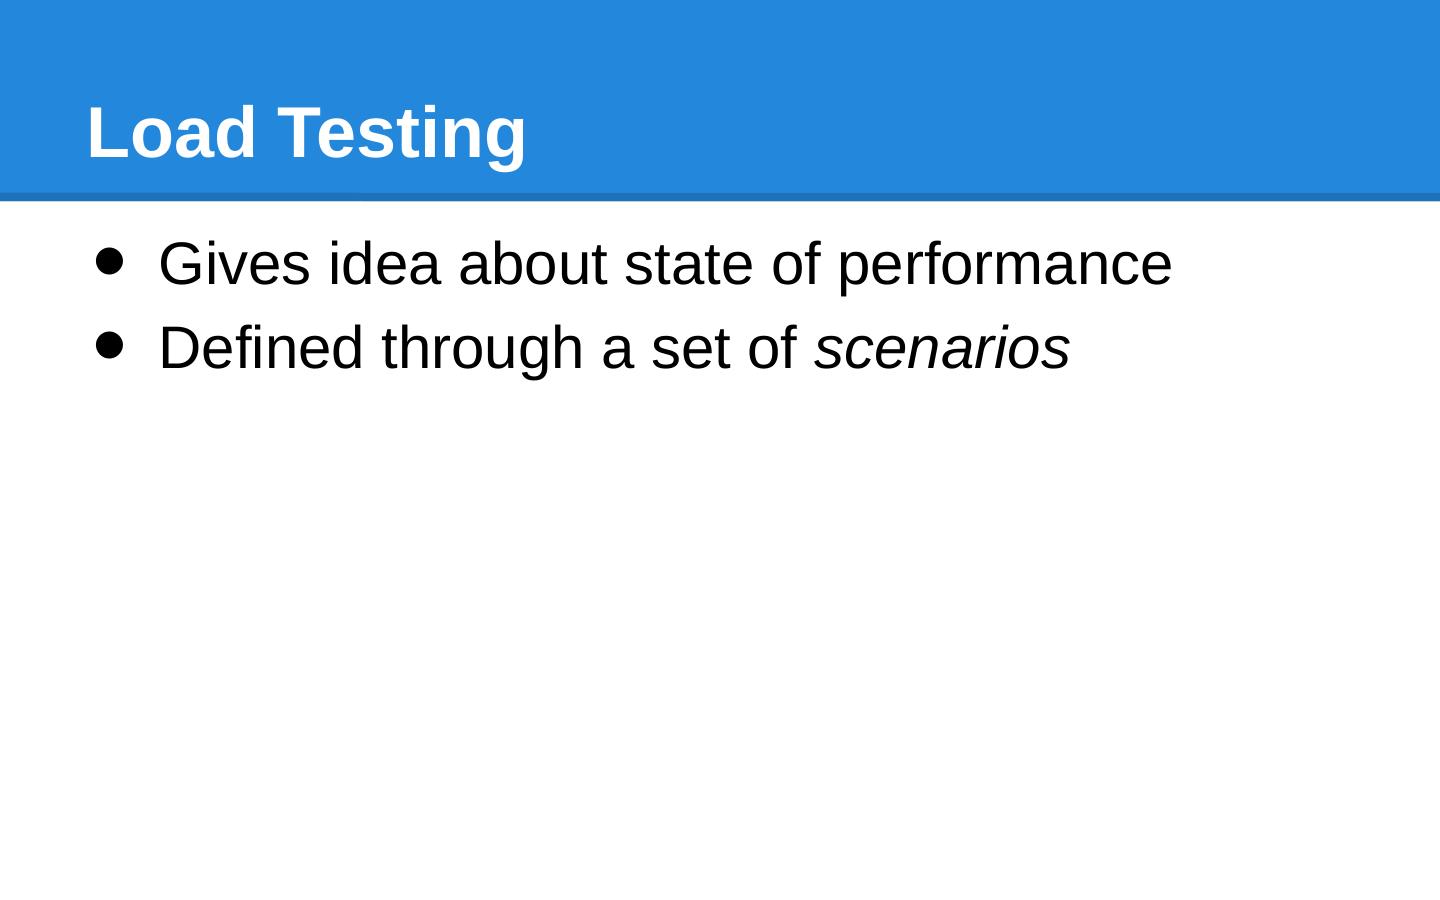
Task: Select the word "Gives" in first bullet
Action: click(234, 265)
